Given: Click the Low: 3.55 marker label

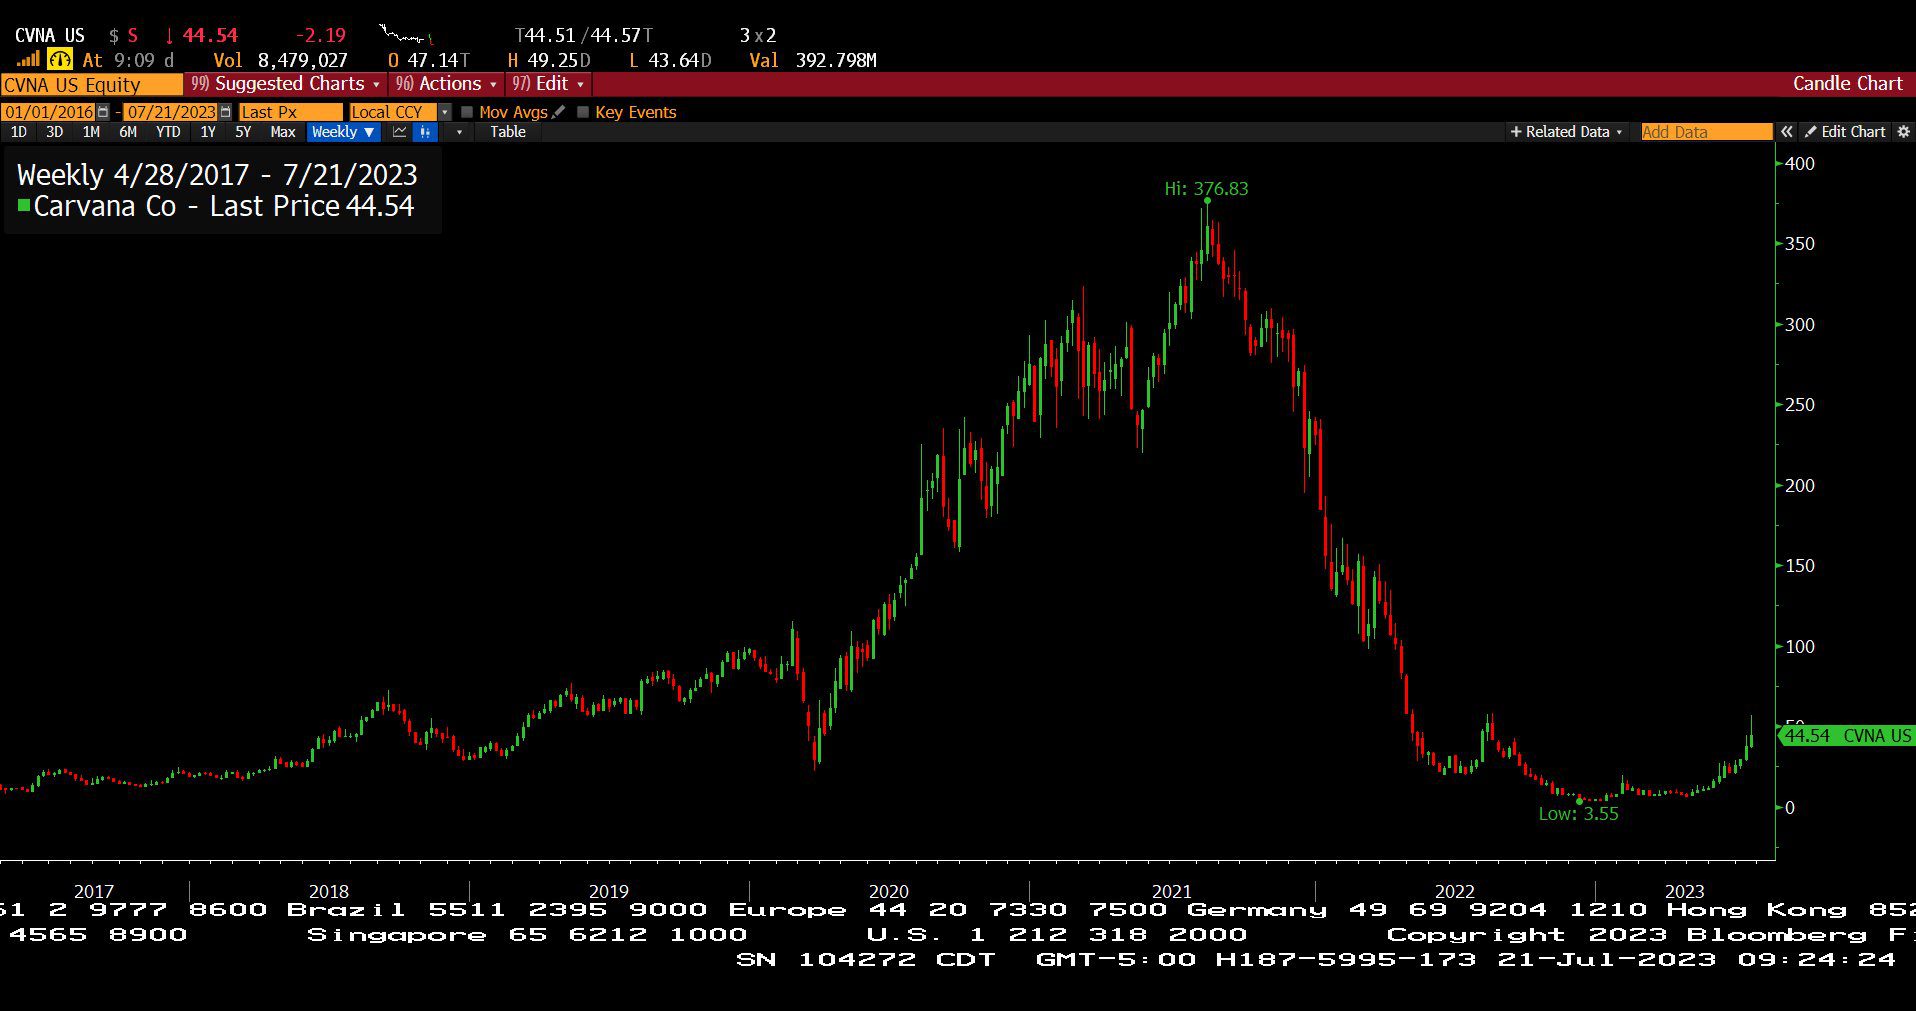Looking at the screenshot, I should click(1578, 813).
